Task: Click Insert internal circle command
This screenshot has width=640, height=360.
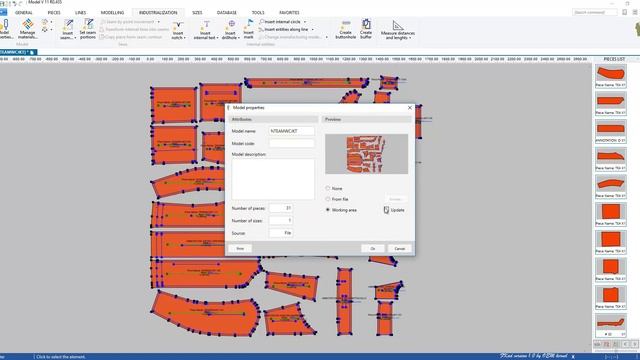Action: [x=282, y=22]
